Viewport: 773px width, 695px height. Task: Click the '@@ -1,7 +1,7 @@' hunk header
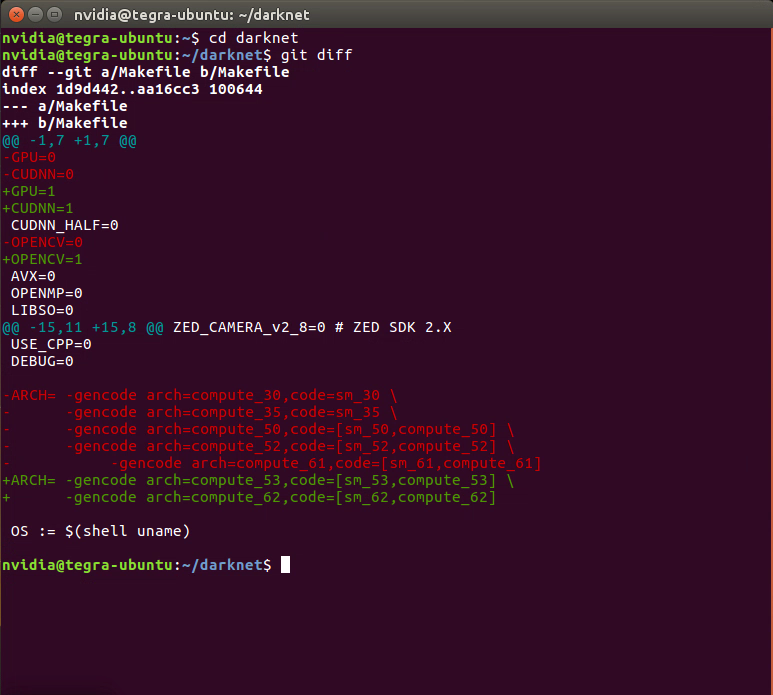click(x=70, y=141)
